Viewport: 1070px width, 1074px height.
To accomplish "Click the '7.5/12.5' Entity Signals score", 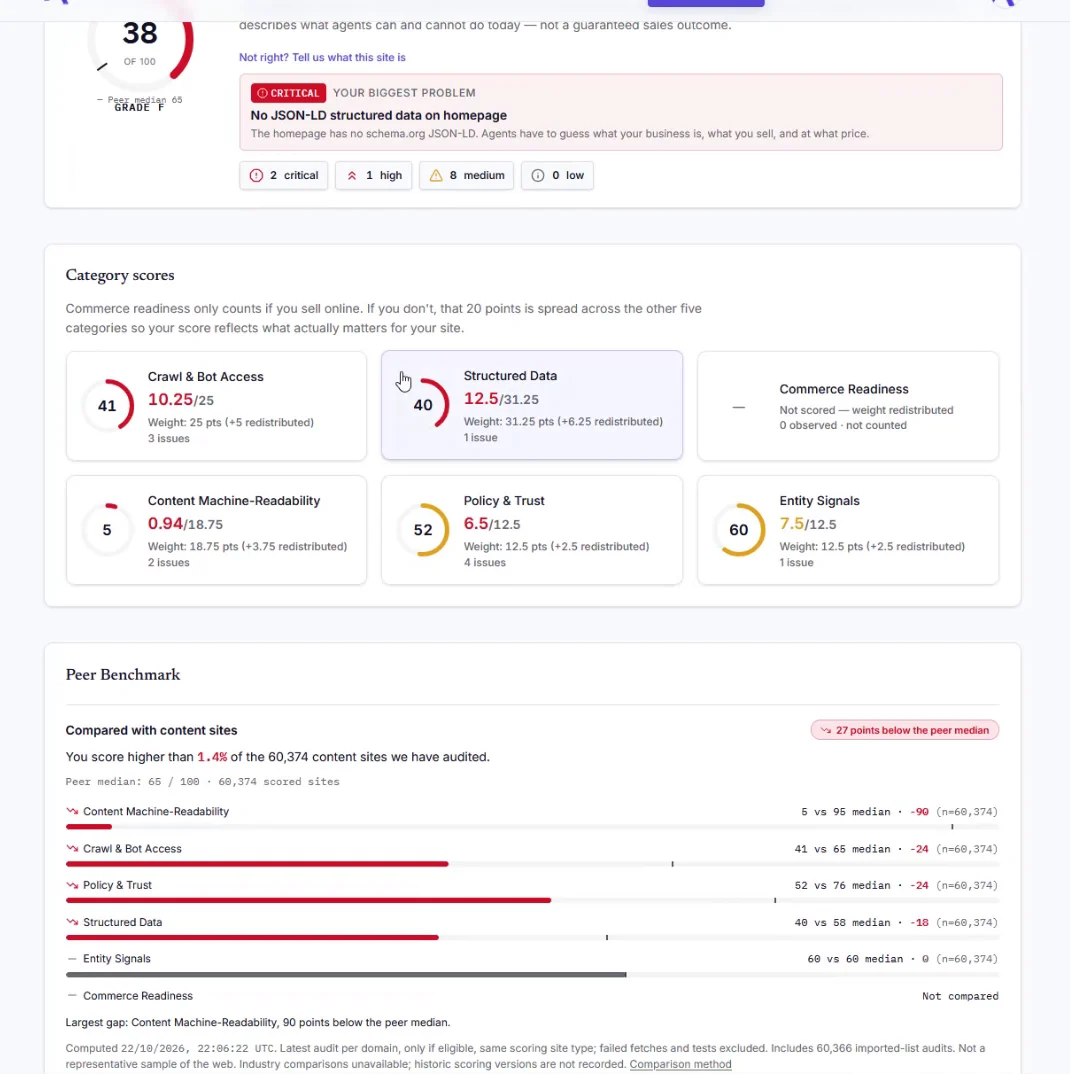I will pyautogui.click(x=808, y=524).
